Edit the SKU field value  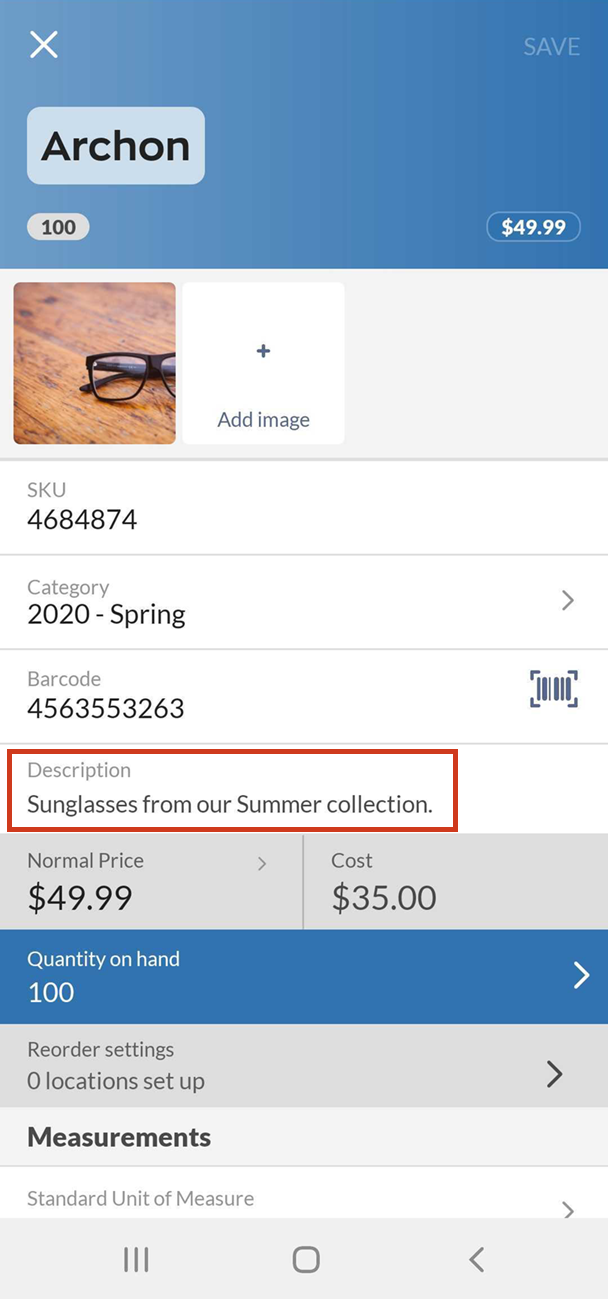[82, 520]
